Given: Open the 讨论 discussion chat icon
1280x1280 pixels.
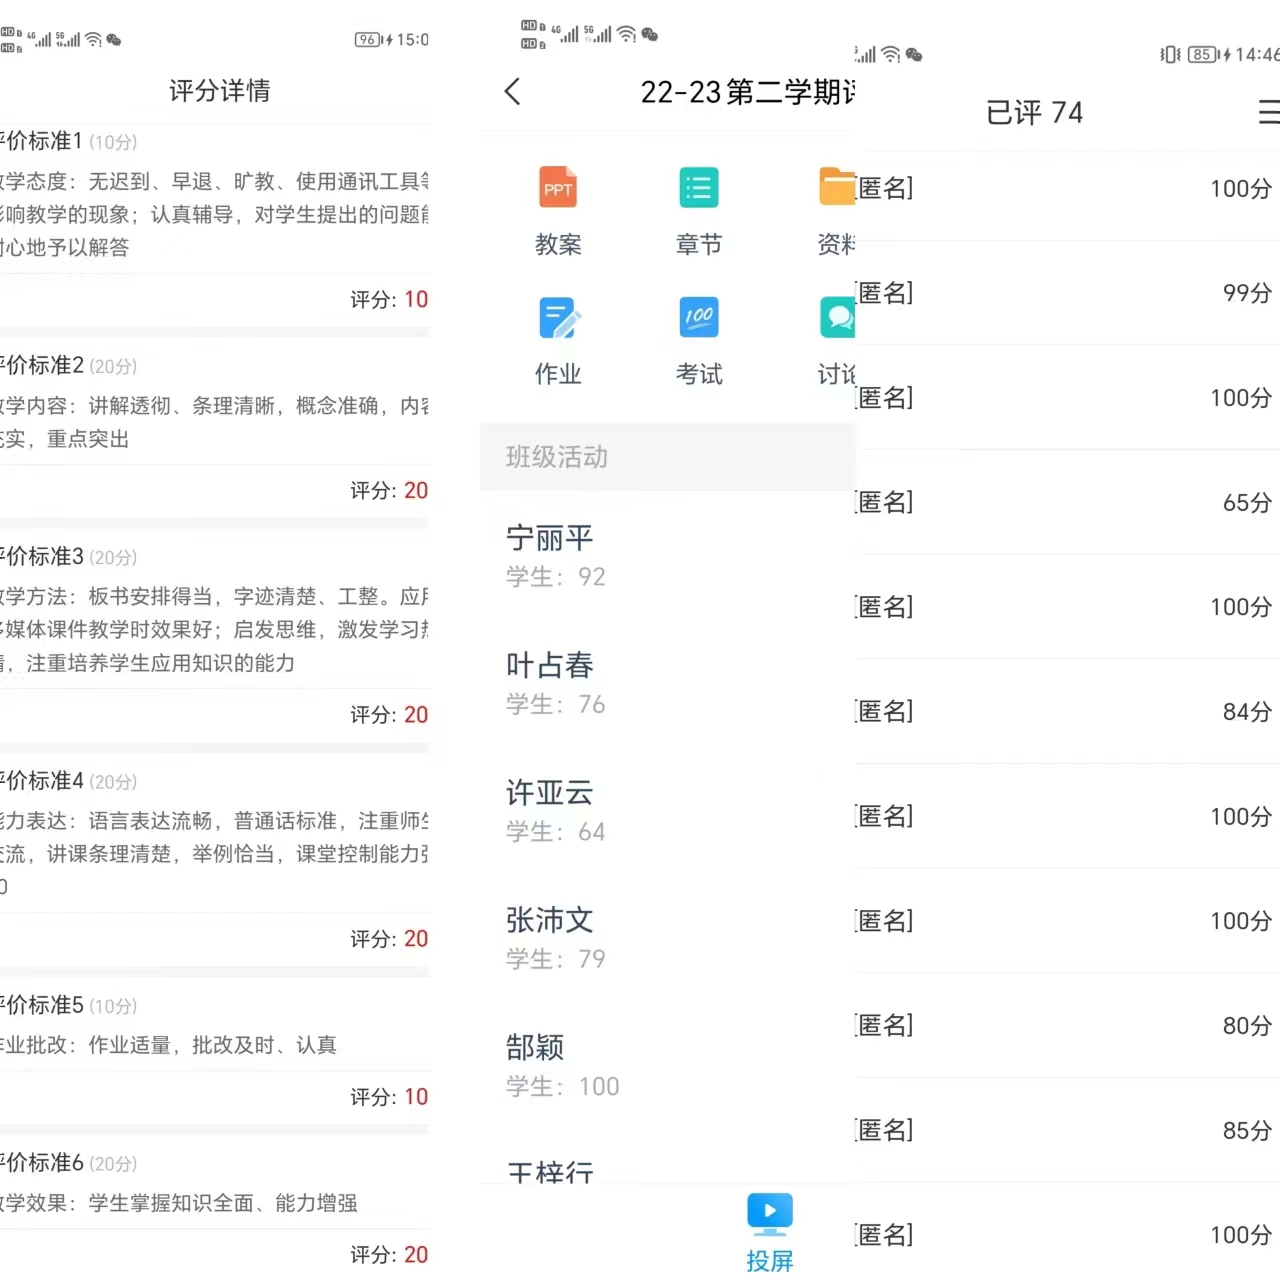Looking at the screenshot, I should pos(837,318).
